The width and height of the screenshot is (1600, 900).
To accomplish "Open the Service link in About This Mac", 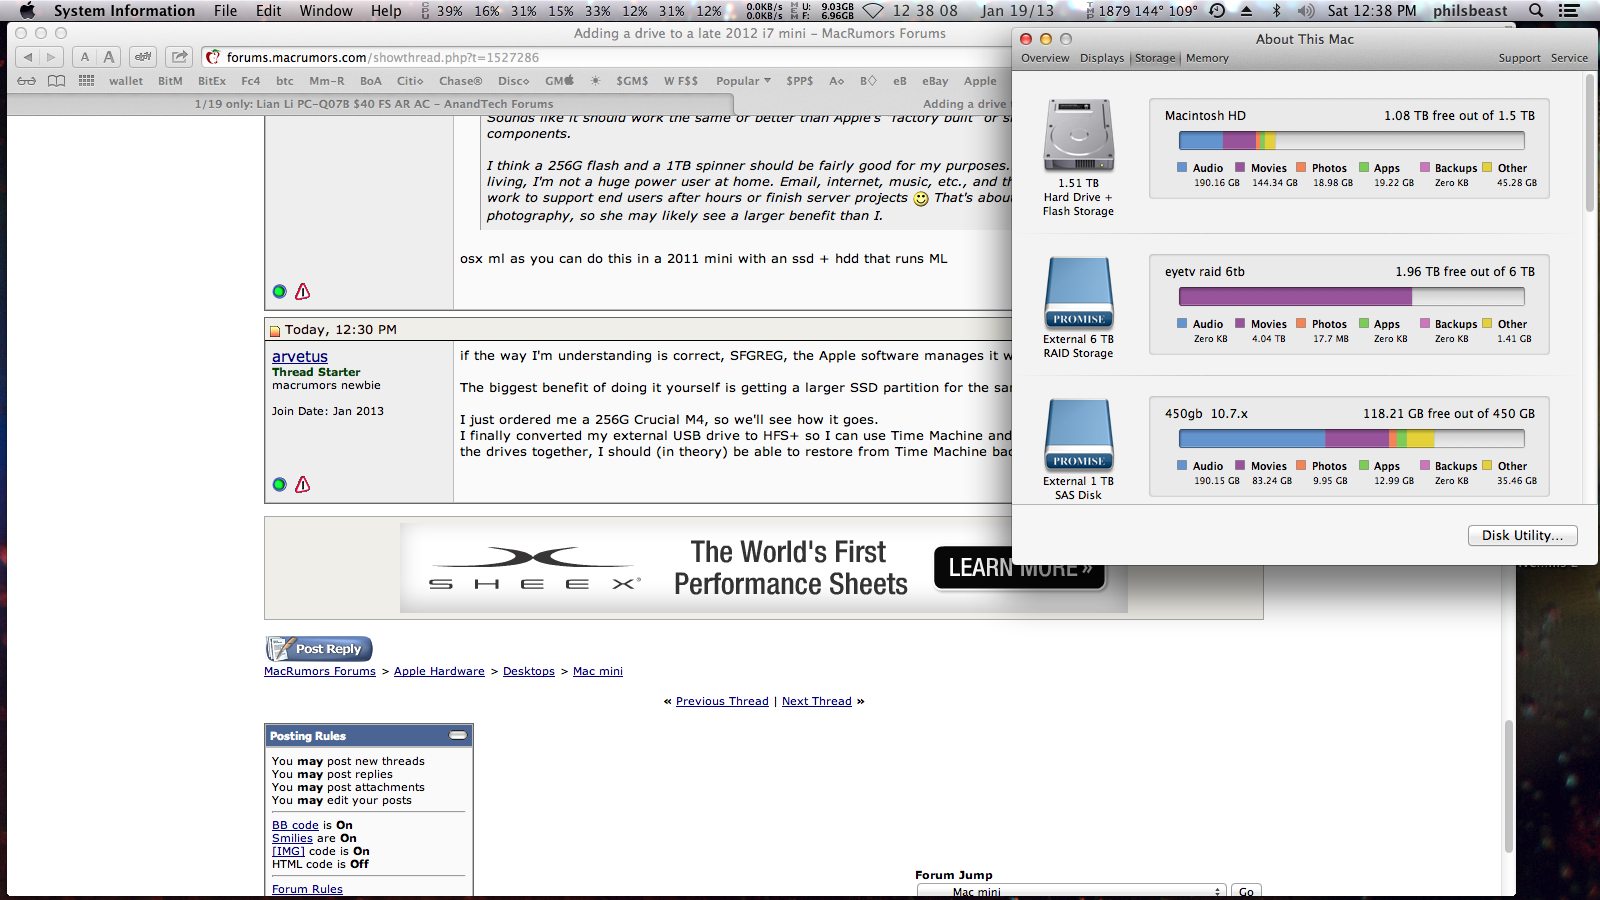I will point(1569,58).
